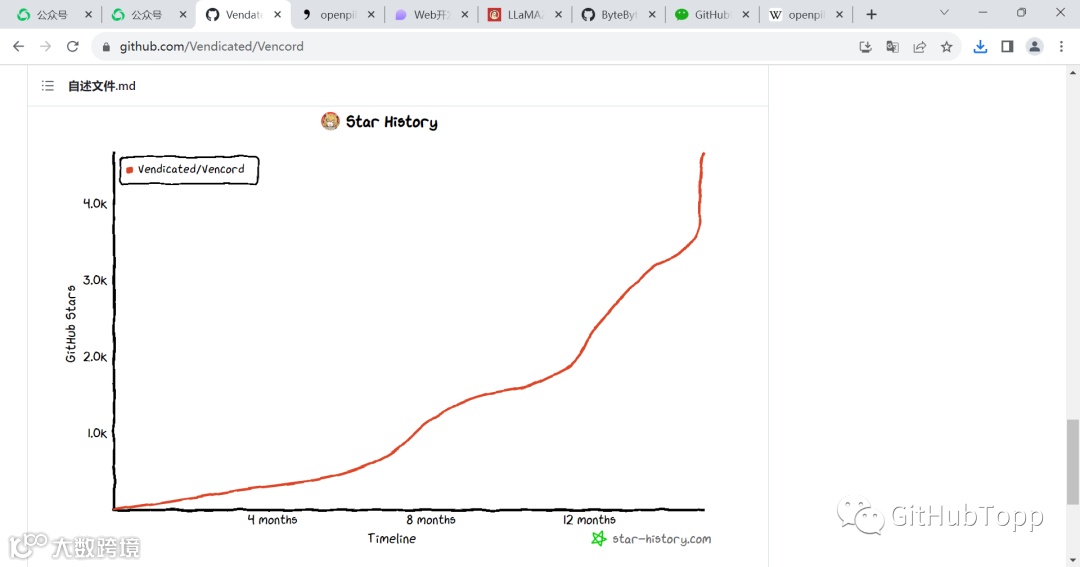Reload the Vencord GitHub page
This screenshot has height=567, width=1080.
pos(72,46)
